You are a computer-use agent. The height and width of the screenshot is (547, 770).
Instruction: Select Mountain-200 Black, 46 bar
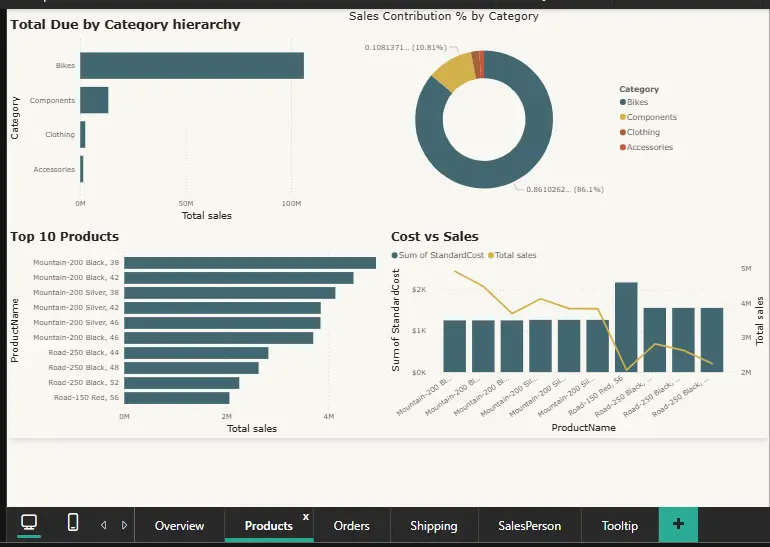pos(219,338)
